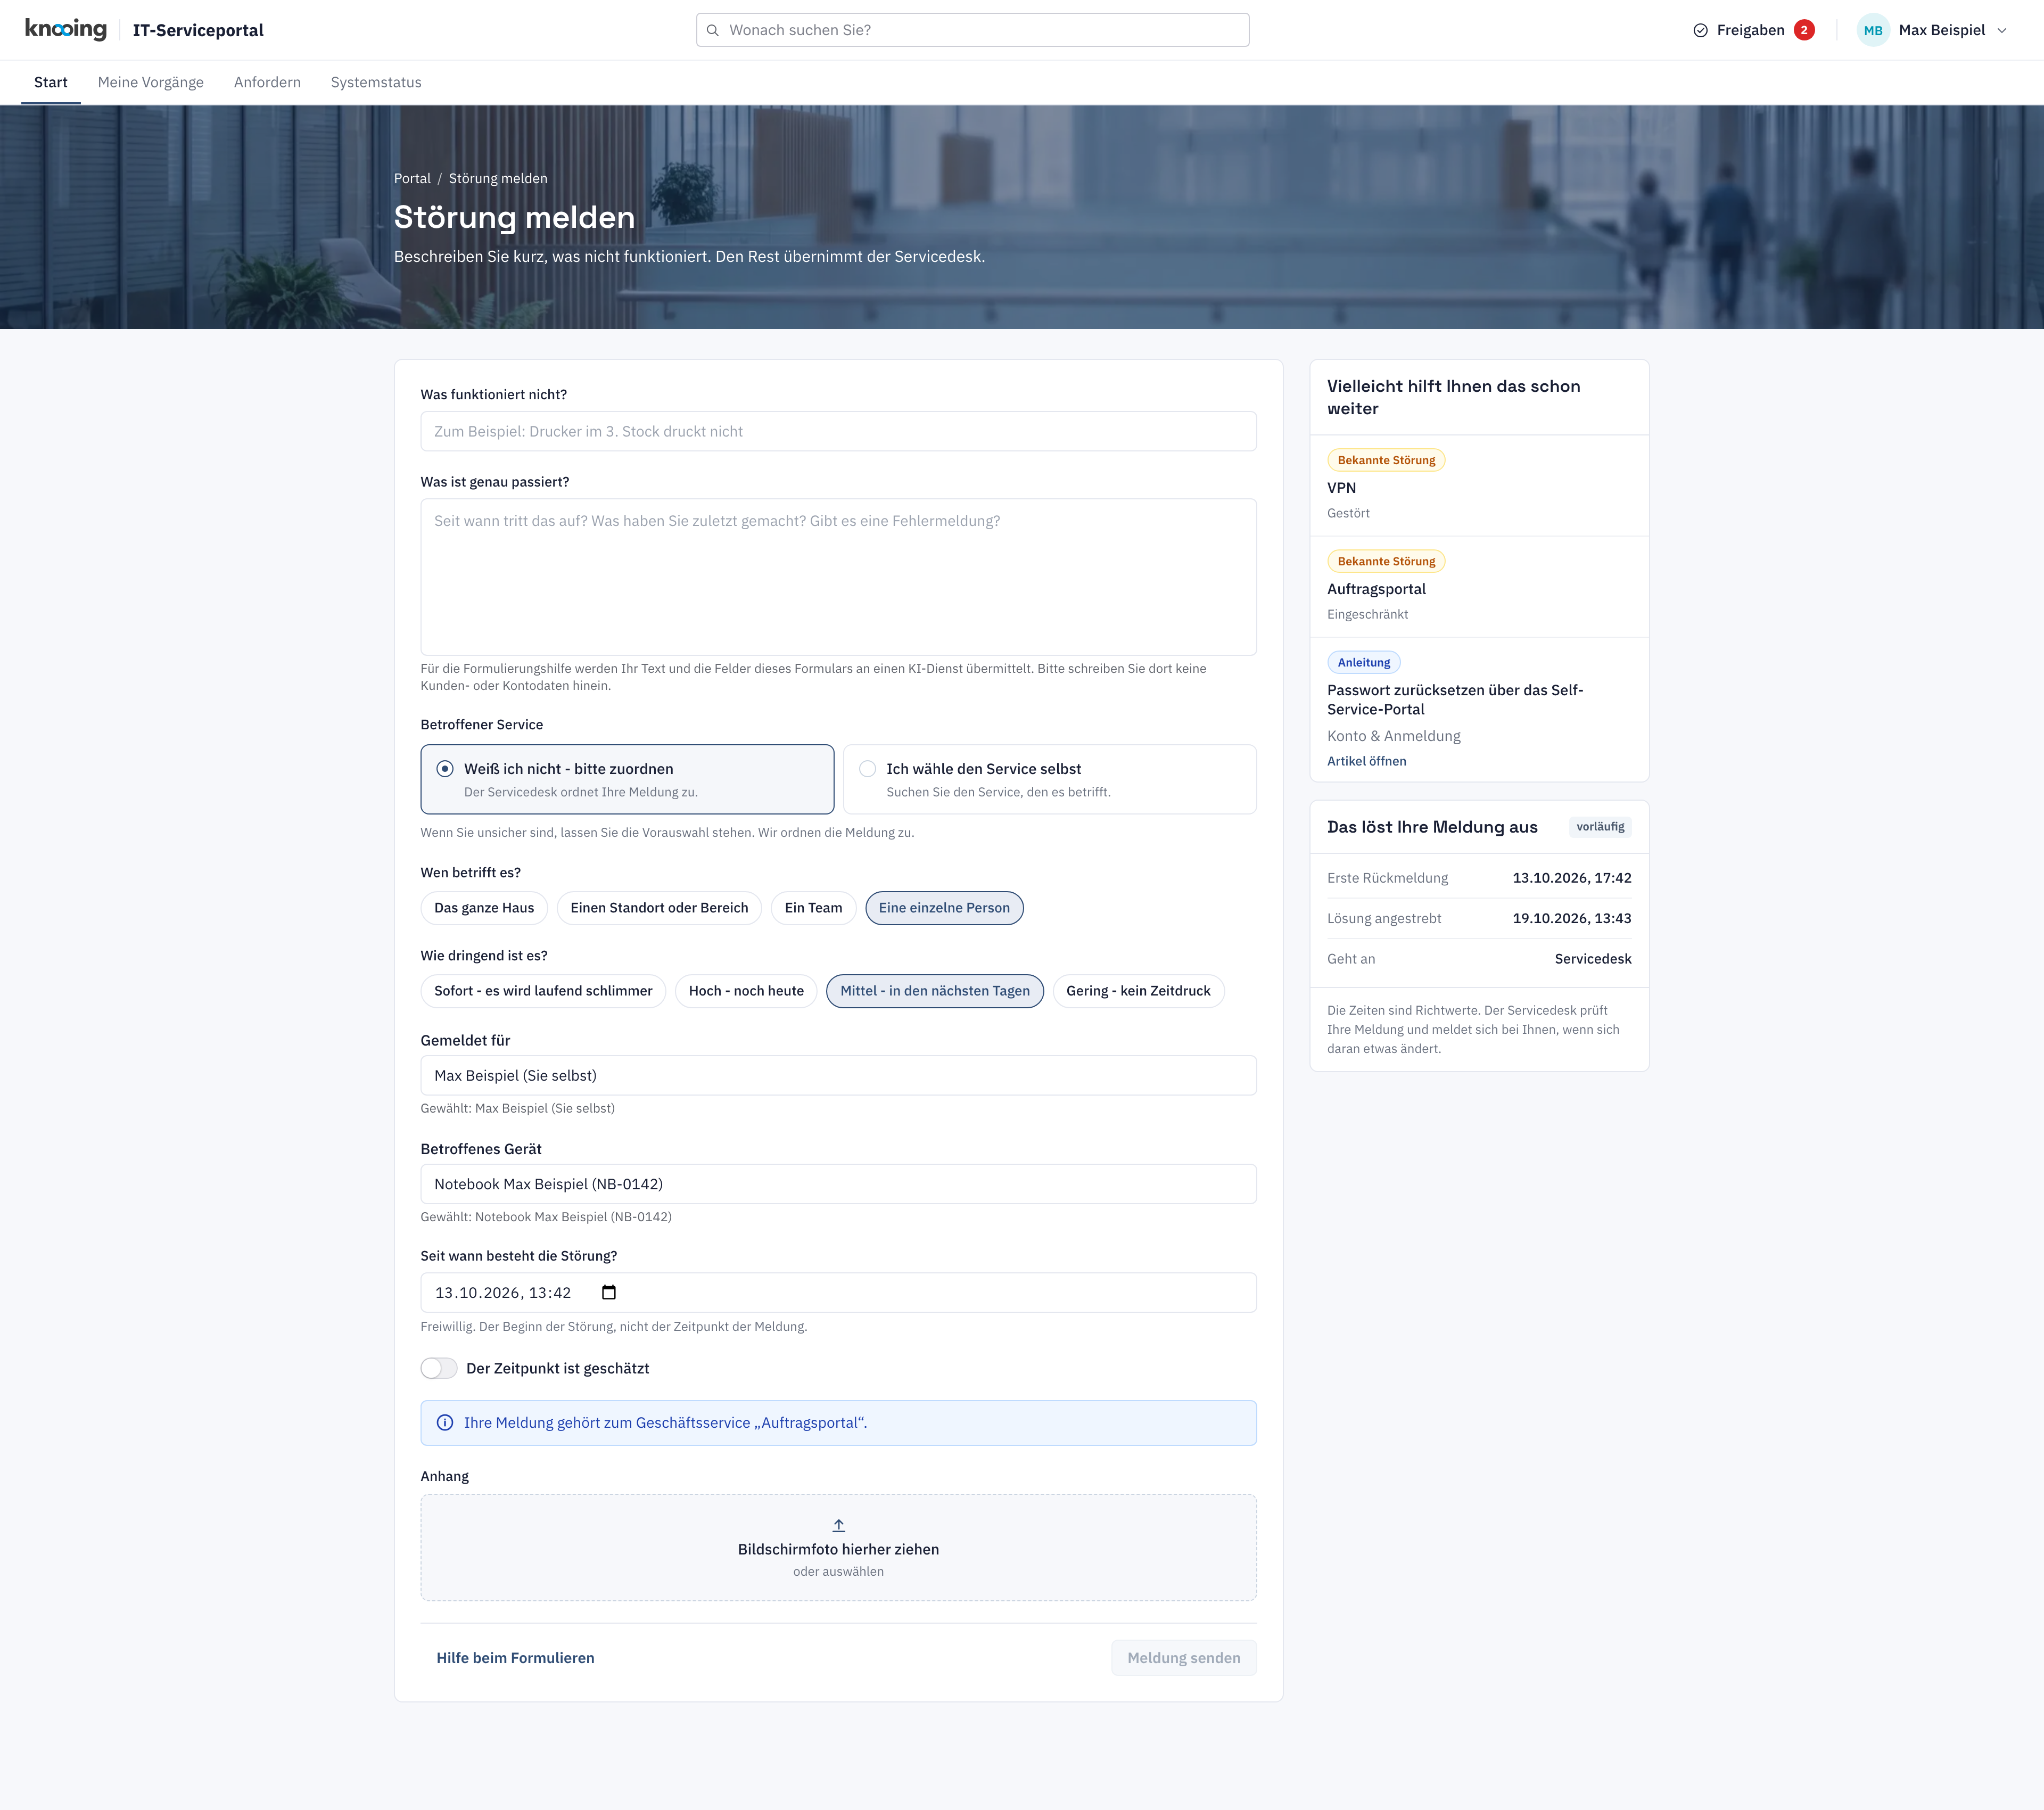Expand the Max Beispiel user menu chevron
This screenshot has width=2044, height=1810.
2002,30
